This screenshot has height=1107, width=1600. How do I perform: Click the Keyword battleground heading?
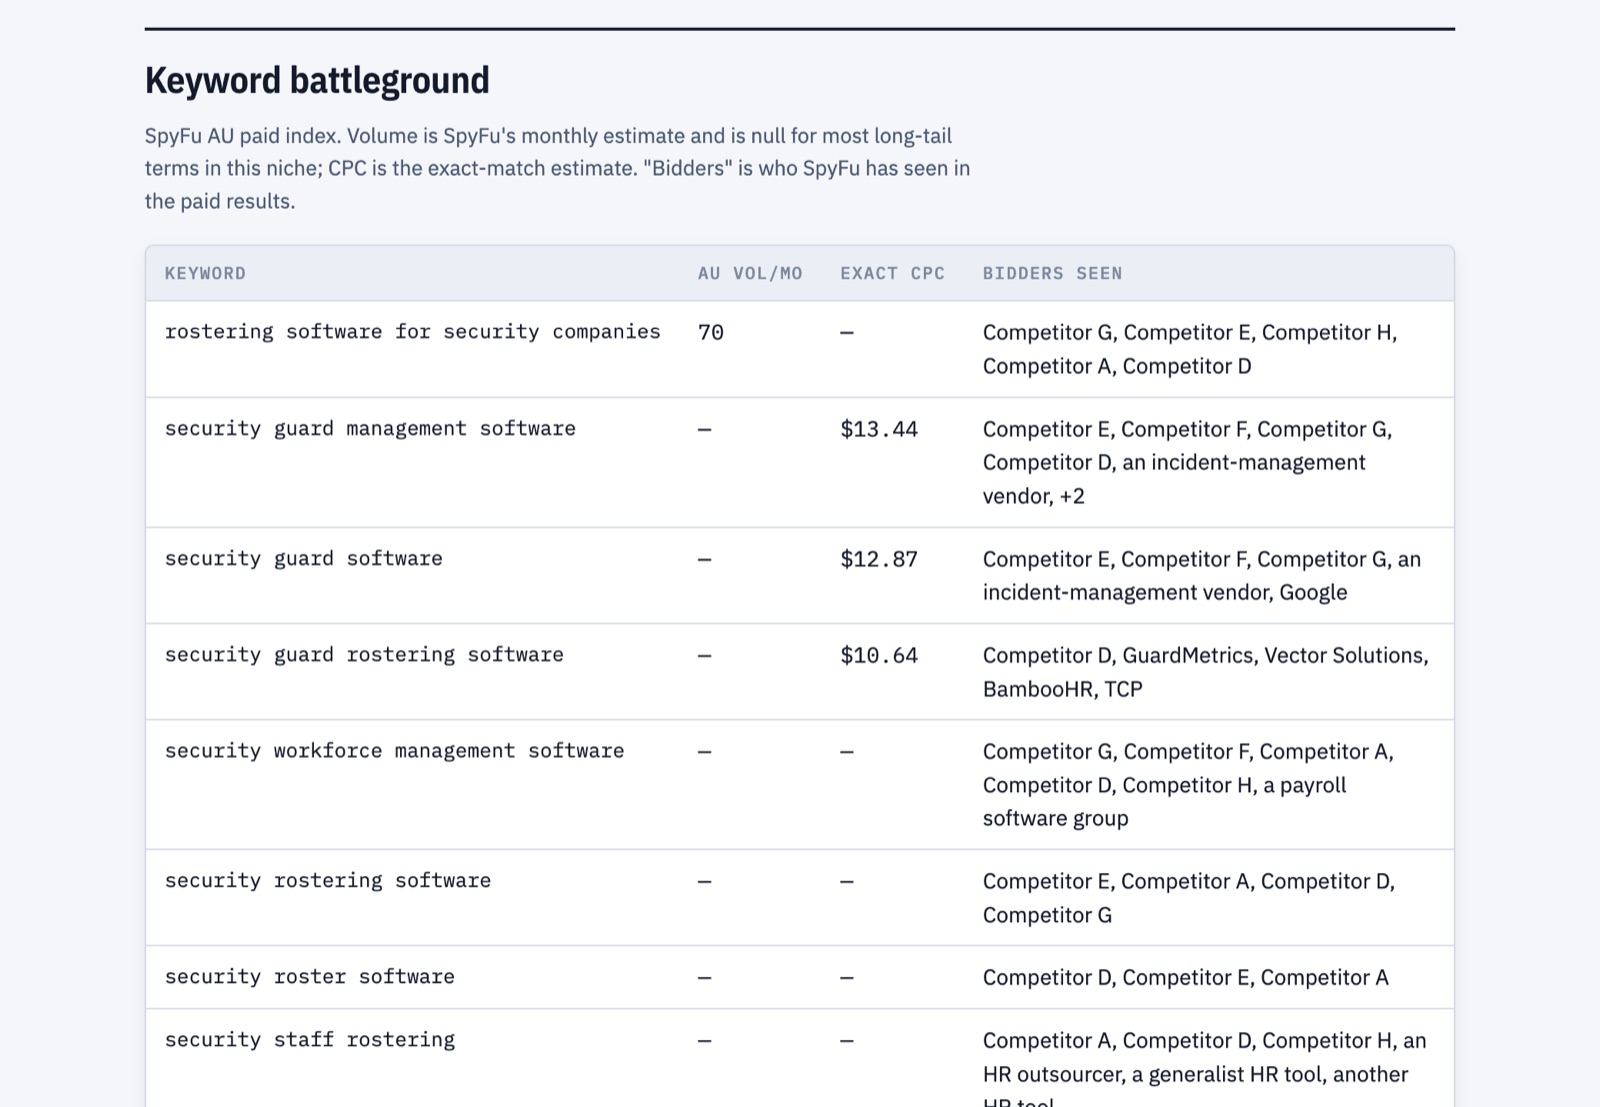point(317,80)
